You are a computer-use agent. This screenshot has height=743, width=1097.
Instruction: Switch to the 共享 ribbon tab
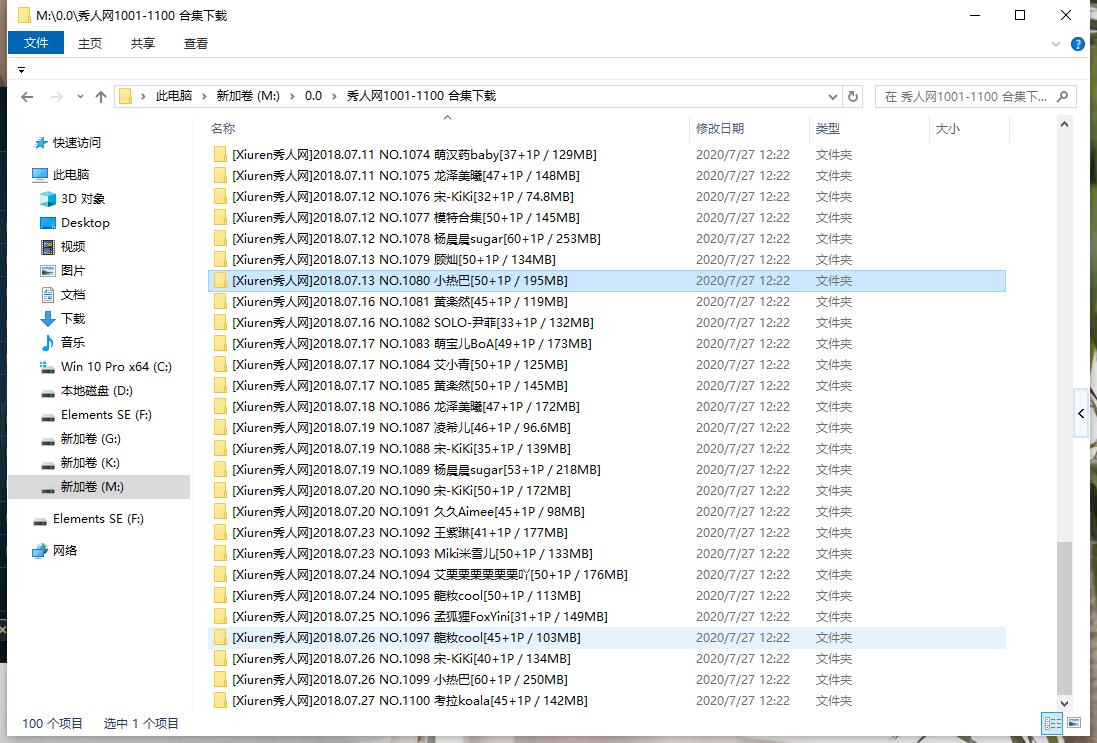[143, 43]
